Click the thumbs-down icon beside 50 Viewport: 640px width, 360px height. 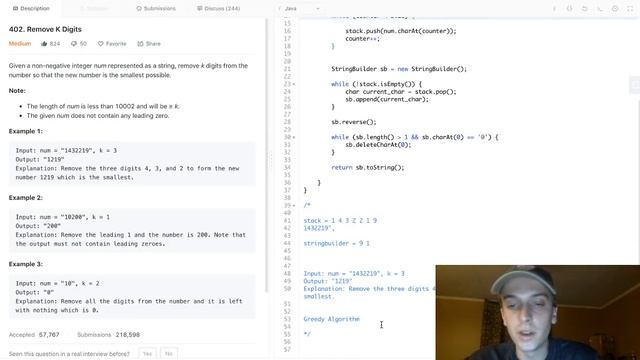point(74,44)
